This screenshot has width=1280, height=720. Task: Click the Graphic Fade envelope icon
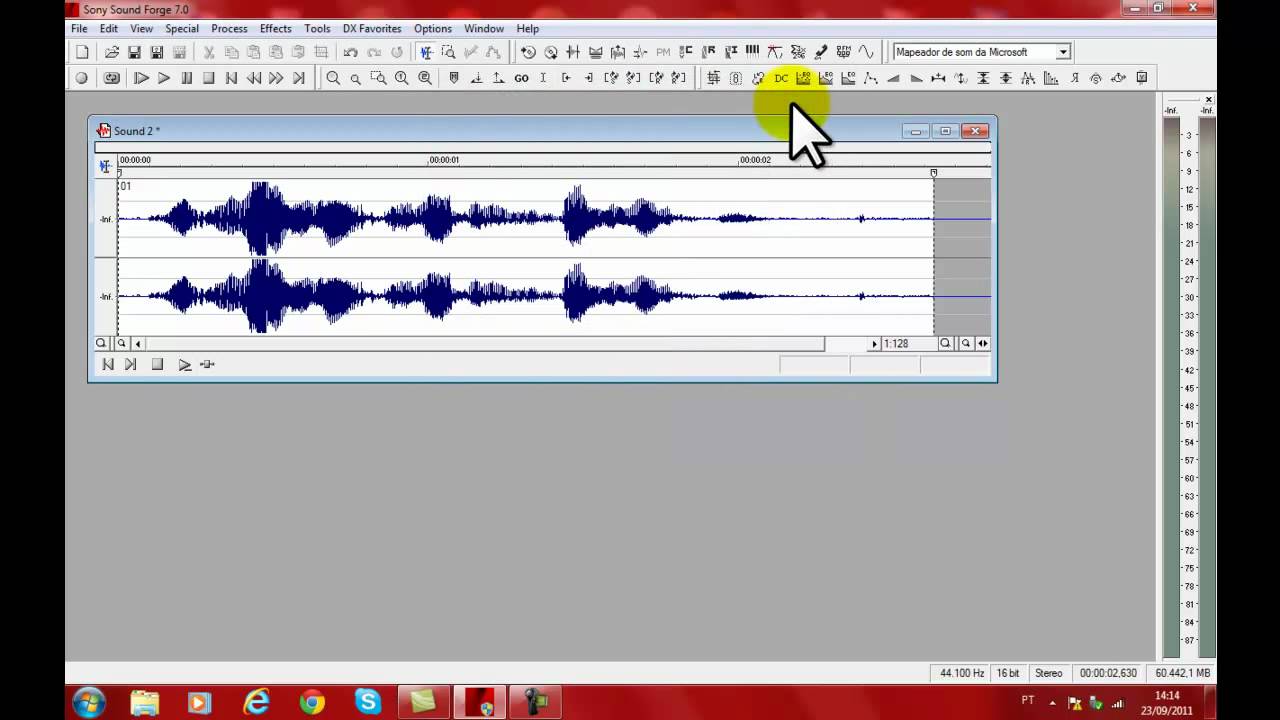(x=871, y=78)
